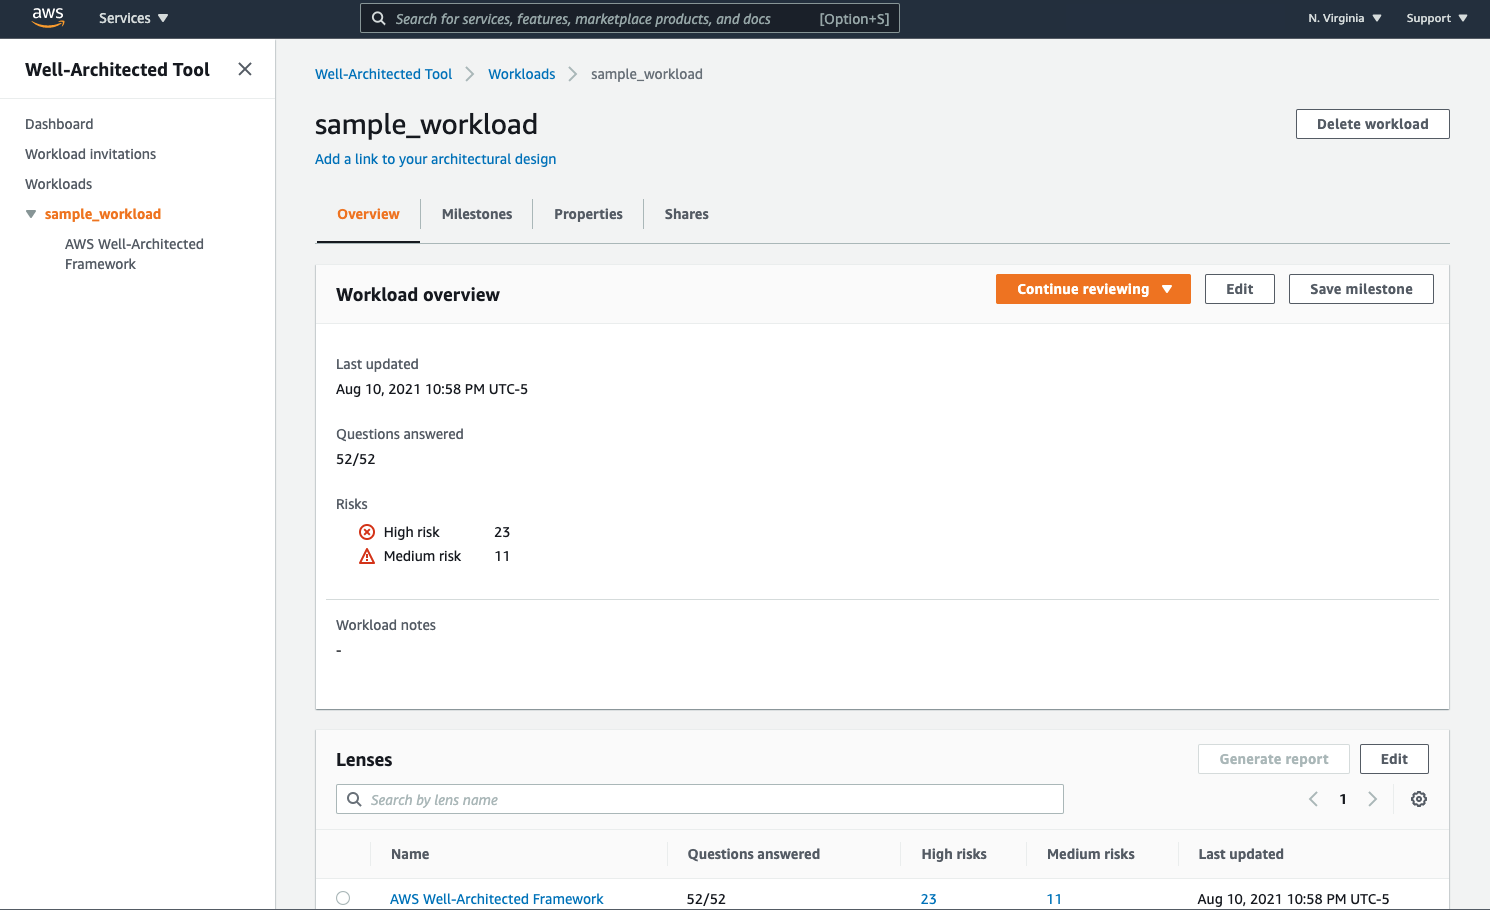This screenshot has width=1490, height=910.
Task: Click lenses page number 1
Action: [1343, 799]
